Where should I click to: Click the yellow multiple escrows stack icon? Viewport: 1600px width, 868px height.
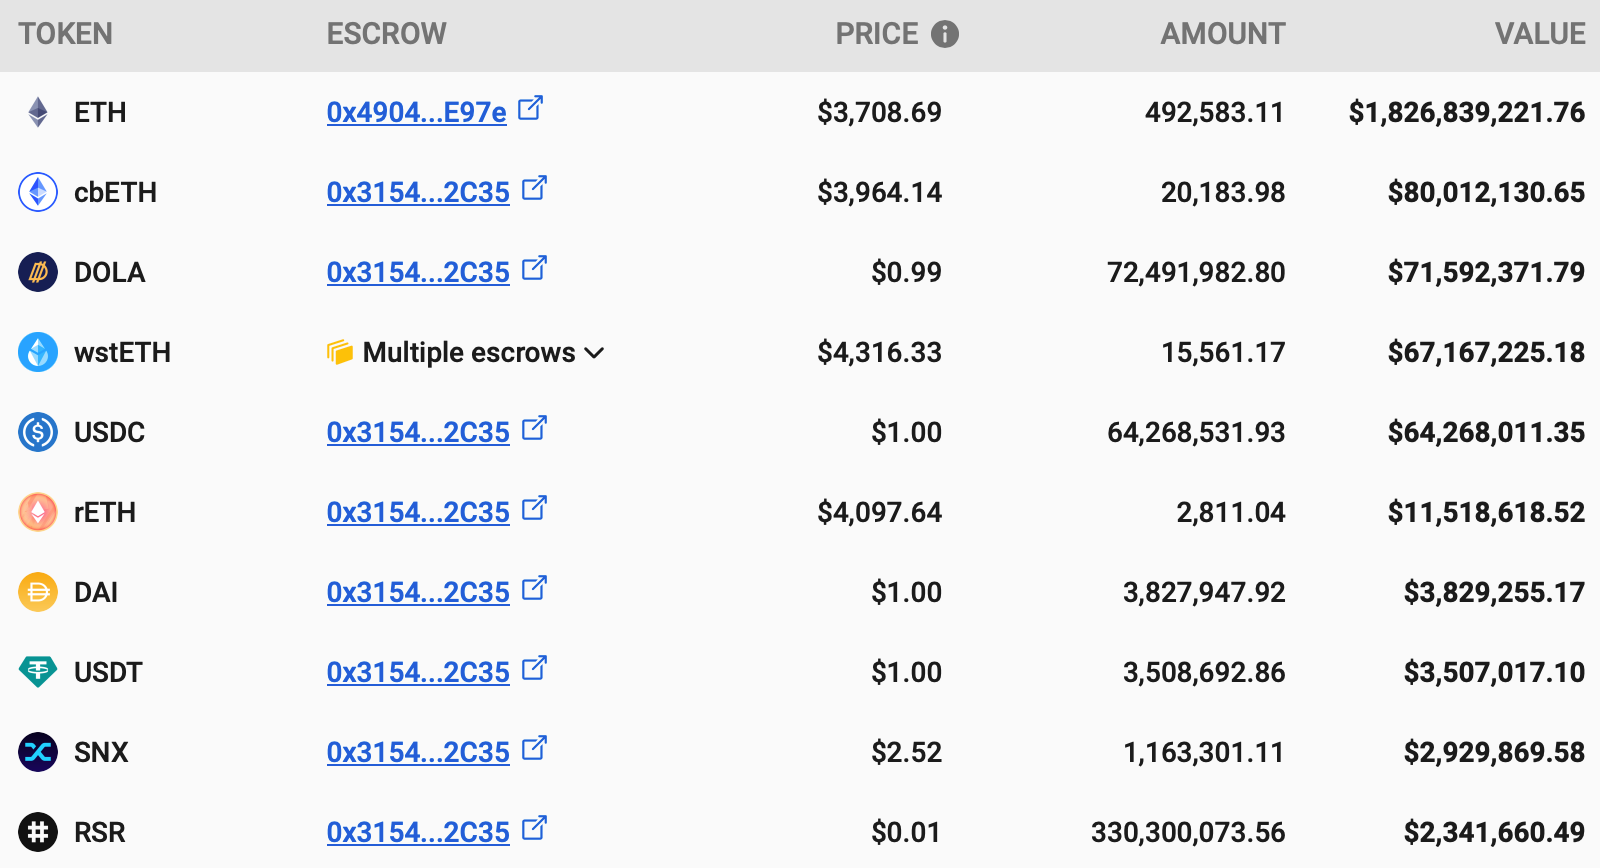pos(340,352)
